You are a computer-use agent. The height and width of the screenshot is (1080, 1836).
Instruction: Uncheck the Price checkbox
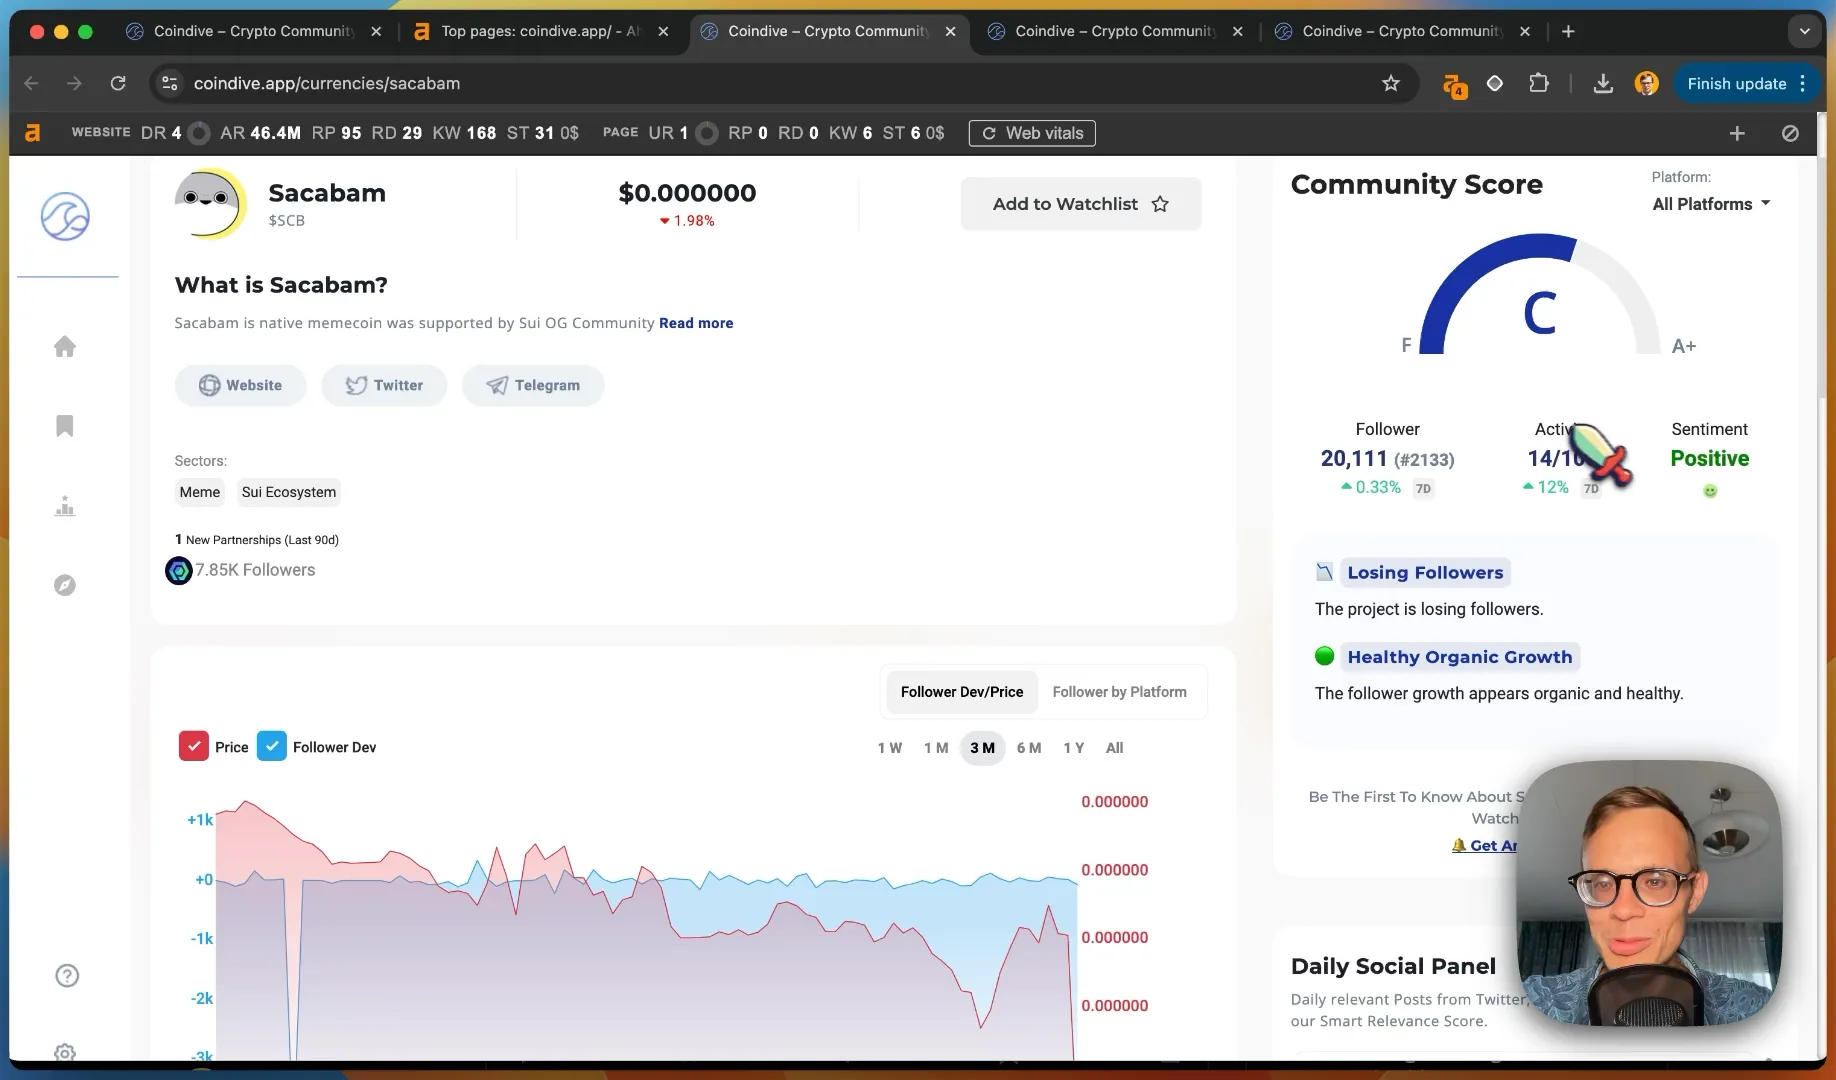pos(193,746)
